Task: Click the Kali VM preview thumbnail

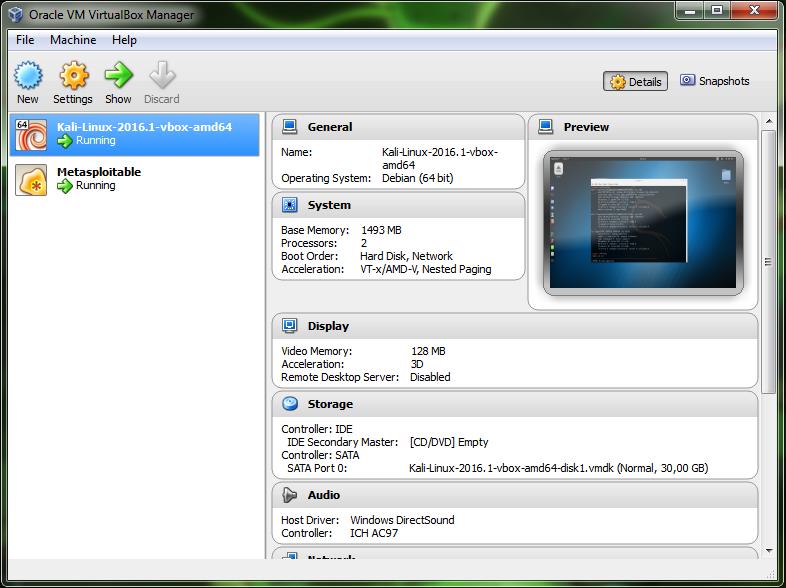Action: 643,223
